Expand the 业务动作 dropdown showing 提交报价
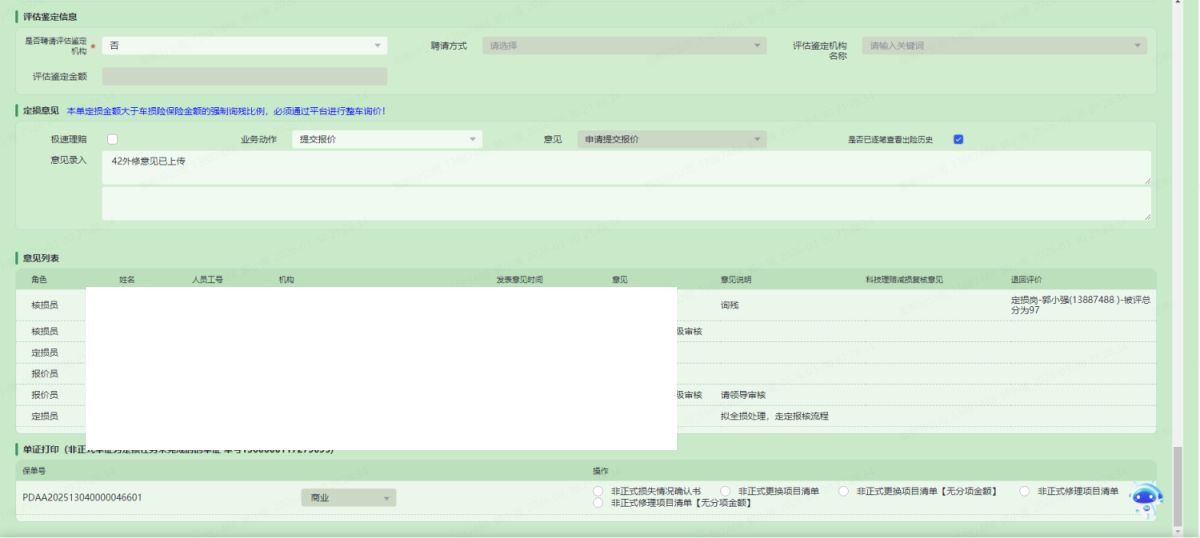The height and width of the screenshot is (538, 1200). pos(386,139)
